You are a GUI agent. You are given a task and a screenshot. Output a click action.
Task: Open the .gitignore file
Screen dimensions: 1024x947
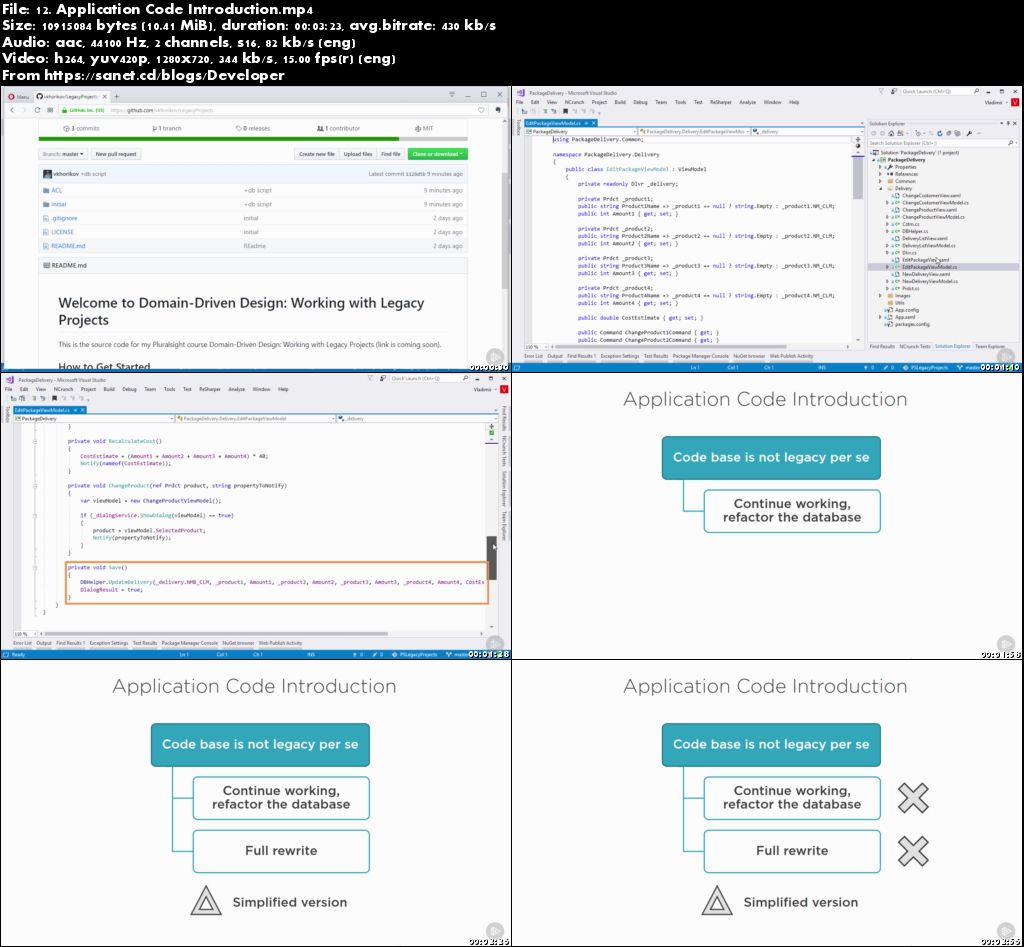[64, 218]
